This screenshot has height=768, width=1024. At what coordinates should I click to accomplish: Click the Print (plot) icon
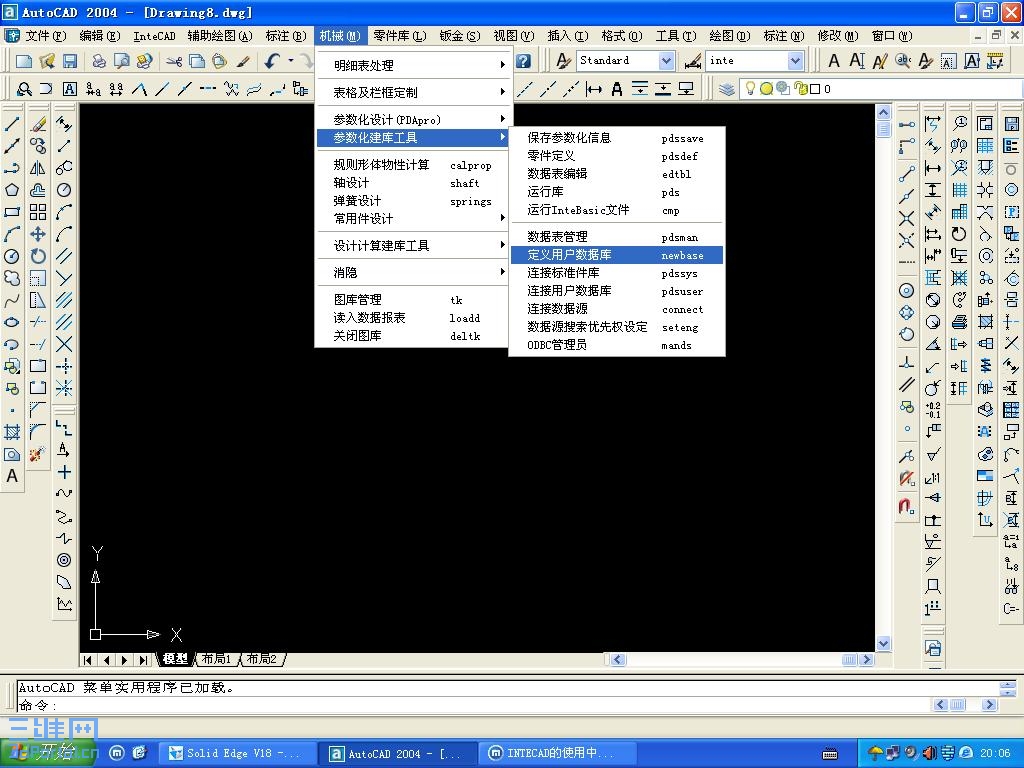point(99,61)
